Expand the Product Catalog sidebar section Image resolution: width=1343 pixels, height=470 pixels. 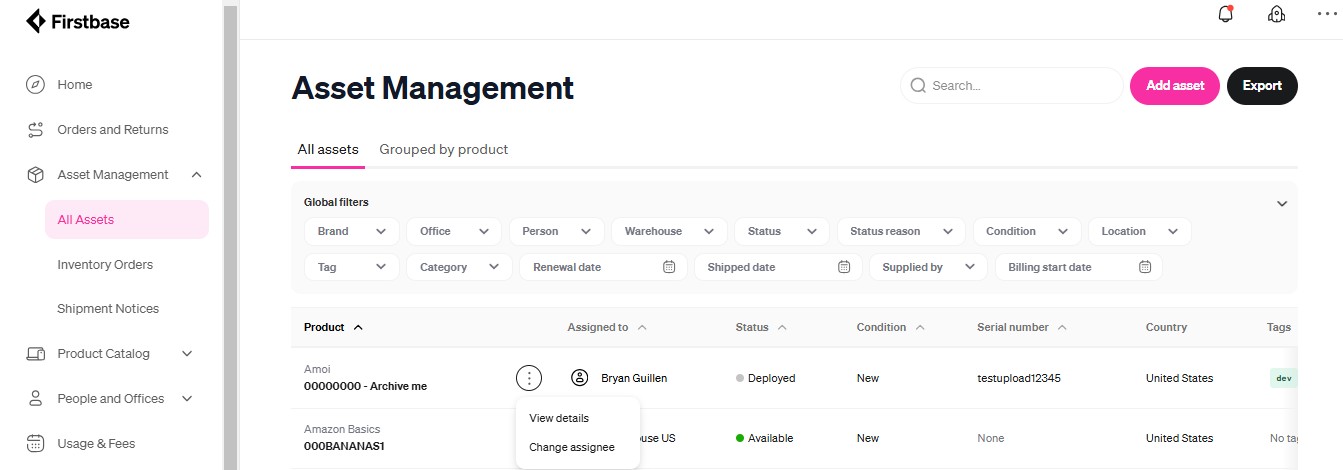[187, 354]
